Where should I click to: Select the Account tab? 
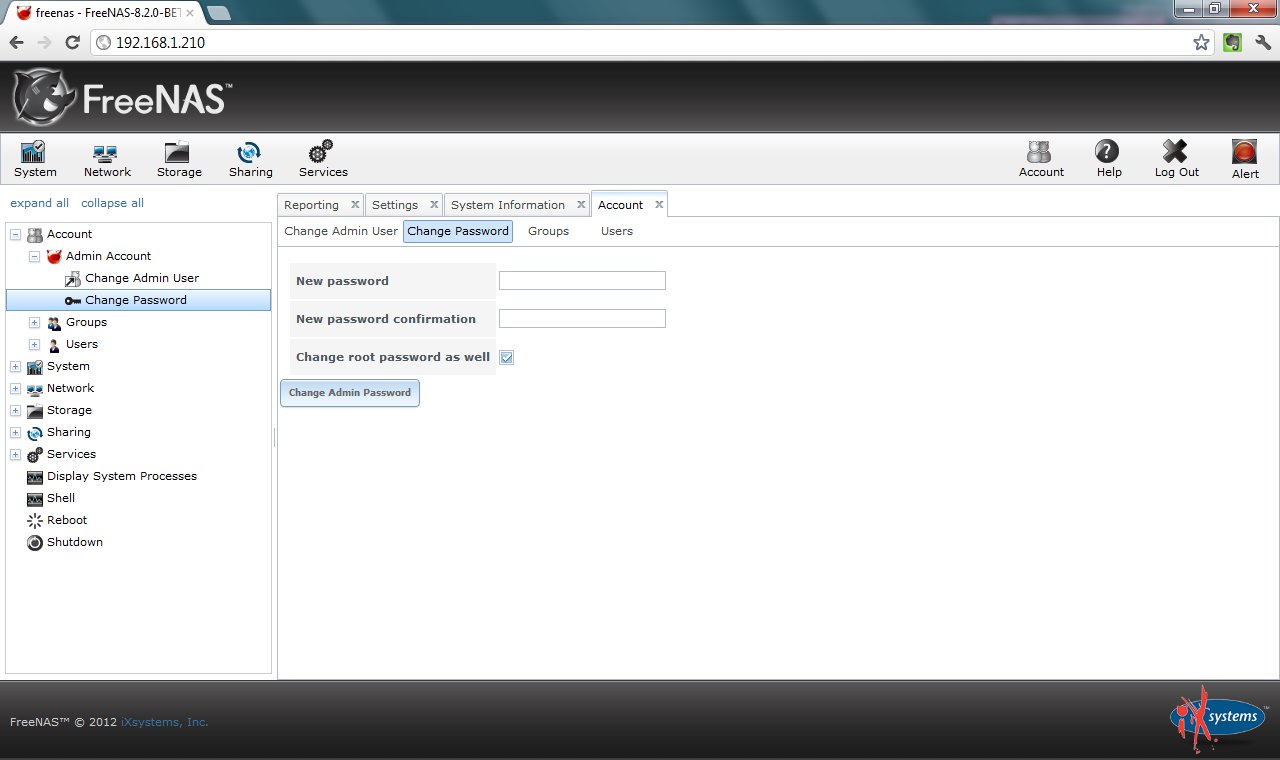[620, 205]
